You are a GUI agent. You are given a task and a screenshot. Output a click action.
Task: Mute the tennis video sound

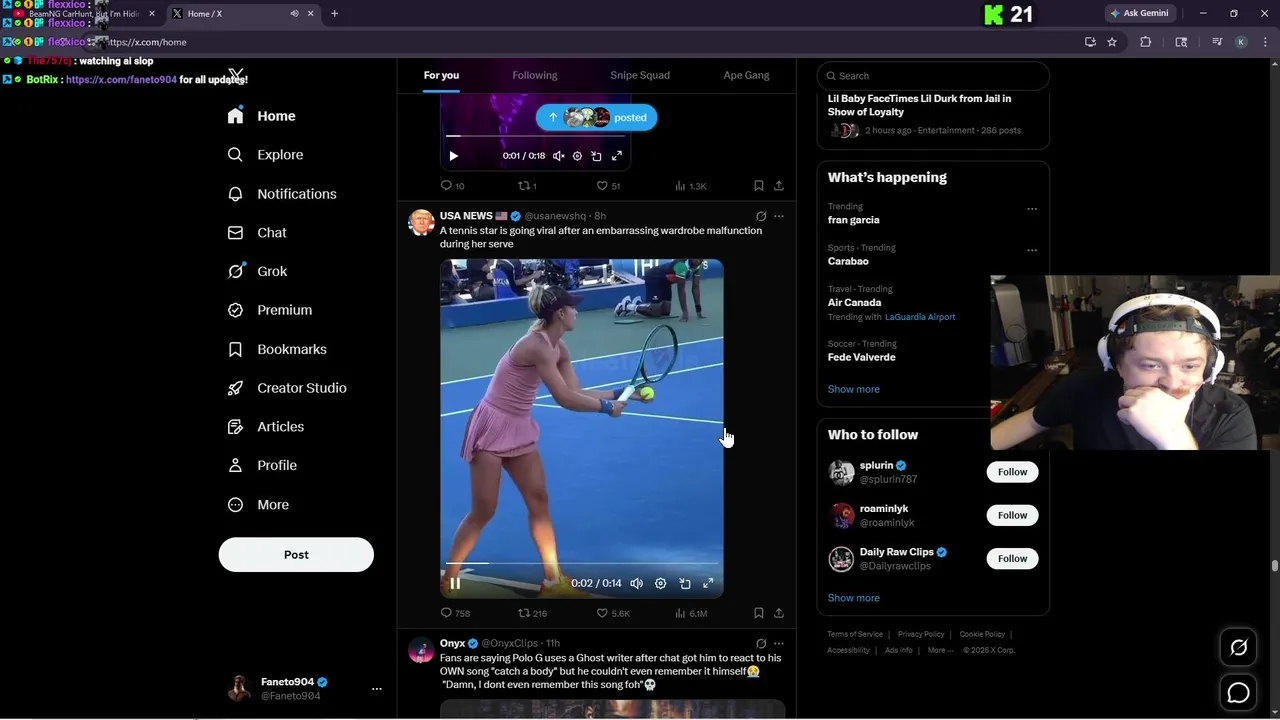point(636,583)
